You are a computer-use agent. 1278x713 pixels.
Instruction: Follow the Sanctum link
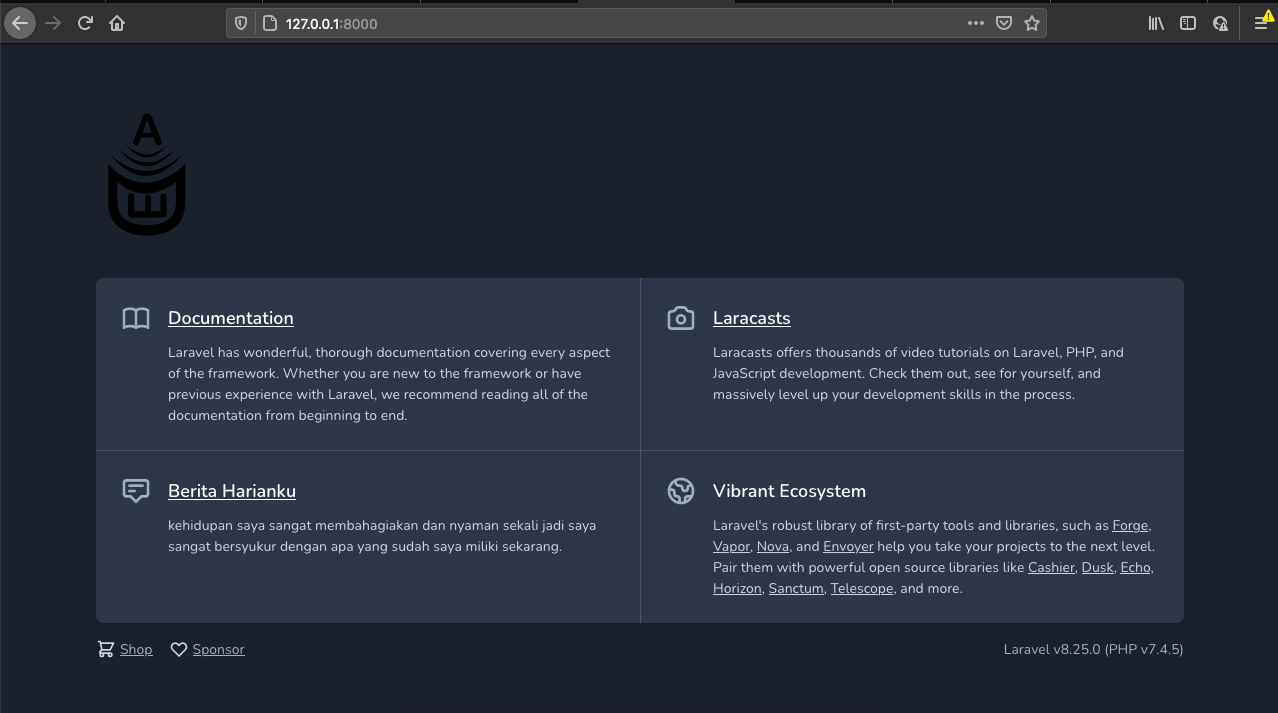pyautogui.click(x=796, y=588)
